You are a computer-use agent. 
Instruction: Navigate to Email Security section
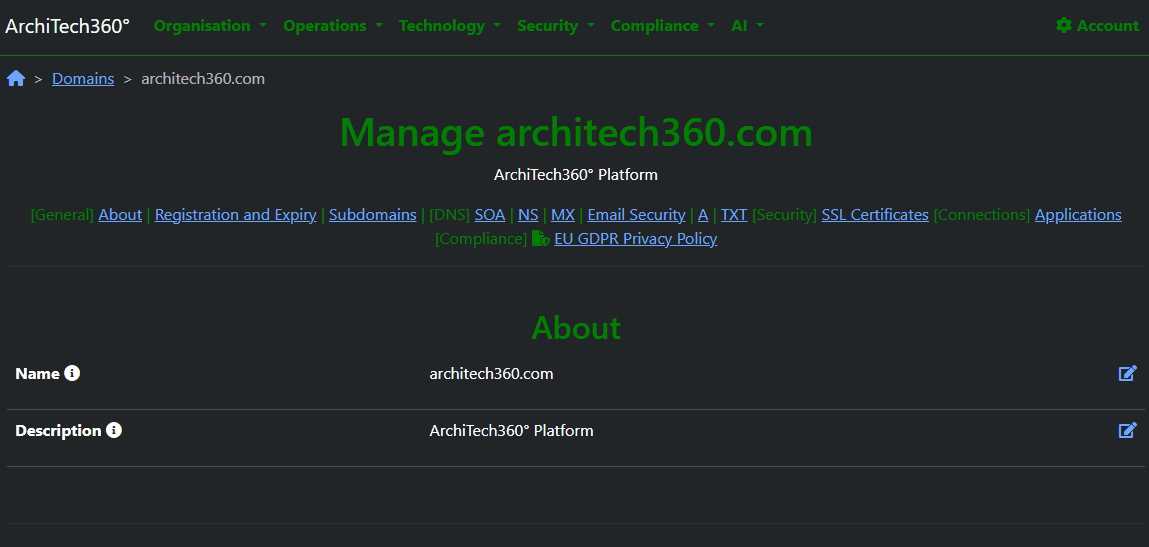[636, 215]
